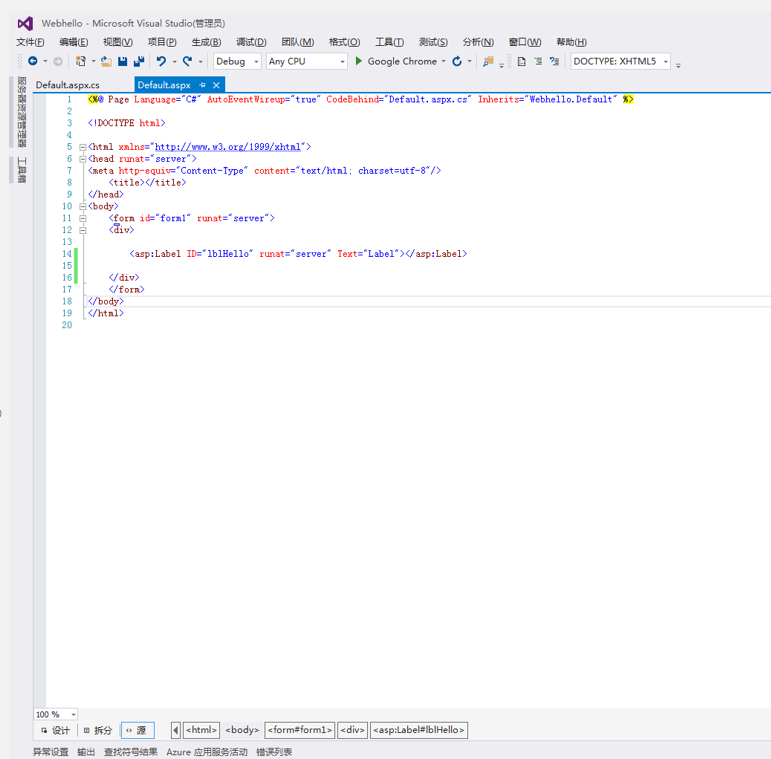
Task: Pin the active Default.aspx tab
Action: [203, 85]
